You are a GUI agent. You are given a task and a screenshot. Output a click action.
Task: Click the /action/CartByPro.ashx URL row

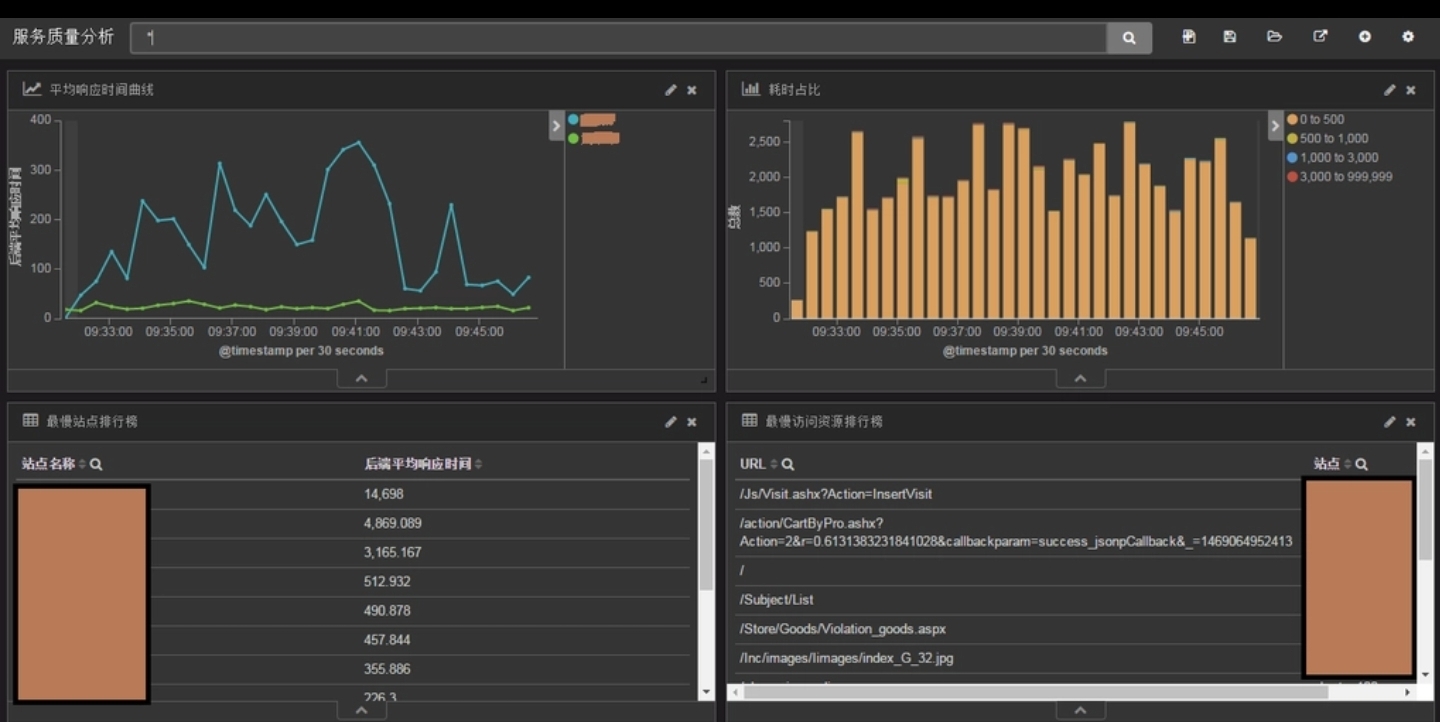(x=1017, y=532)
